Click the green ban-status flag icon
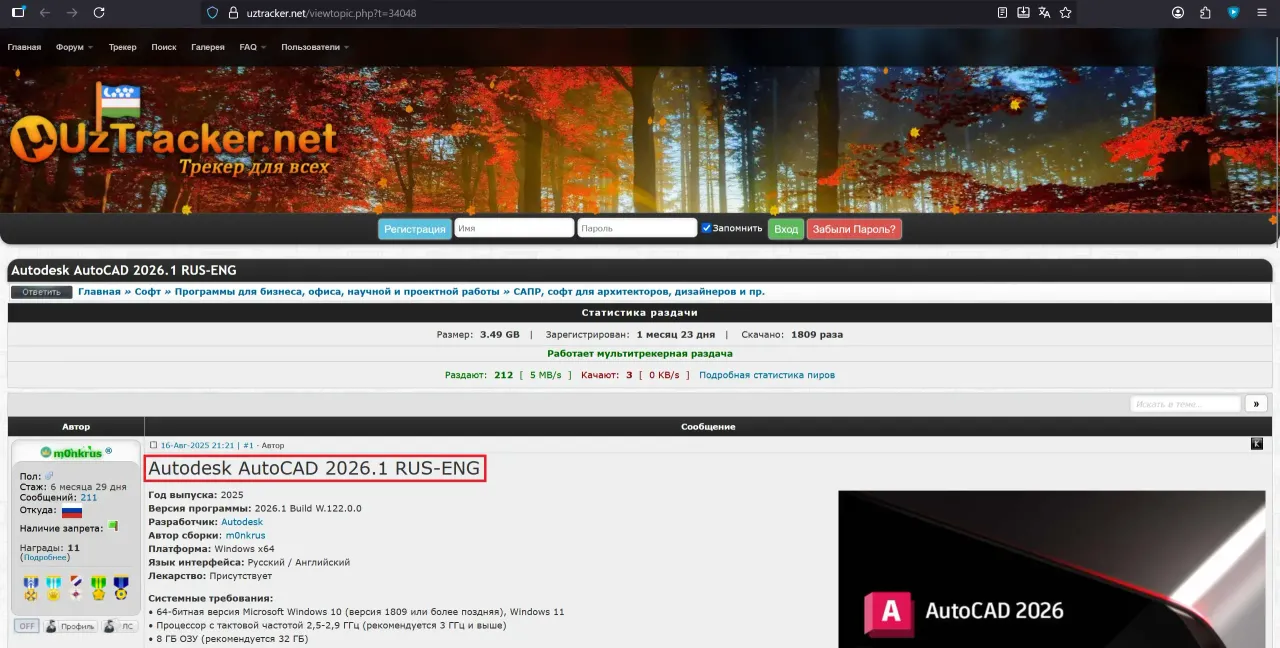The width and height of the screenshot is (1280, 648). point(113,526)
